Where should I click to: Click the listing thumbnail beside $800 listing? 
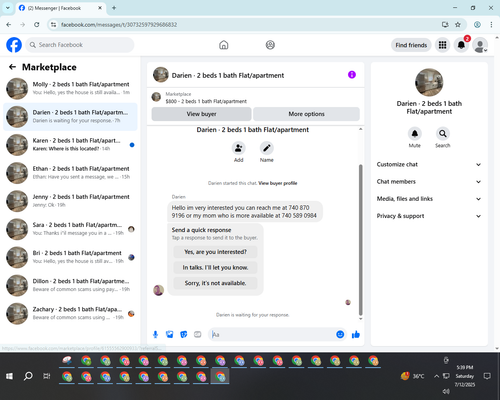[x=156, y=97]
